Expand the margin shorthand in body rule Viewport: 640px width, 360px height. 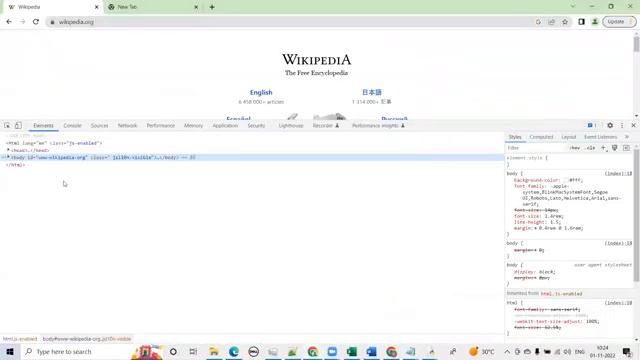click(536, 228)
